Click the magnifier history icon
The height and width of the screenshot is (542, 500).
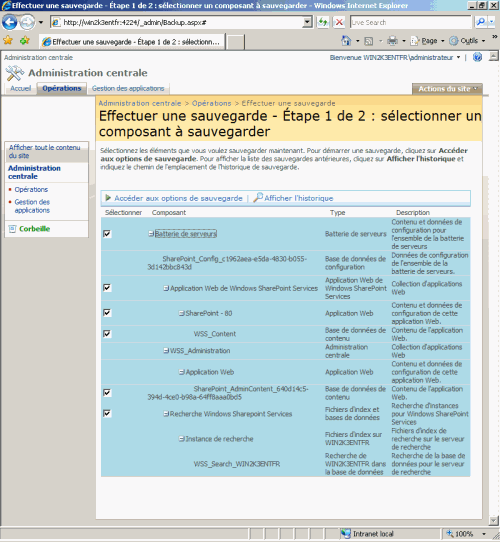coord(258,197)
